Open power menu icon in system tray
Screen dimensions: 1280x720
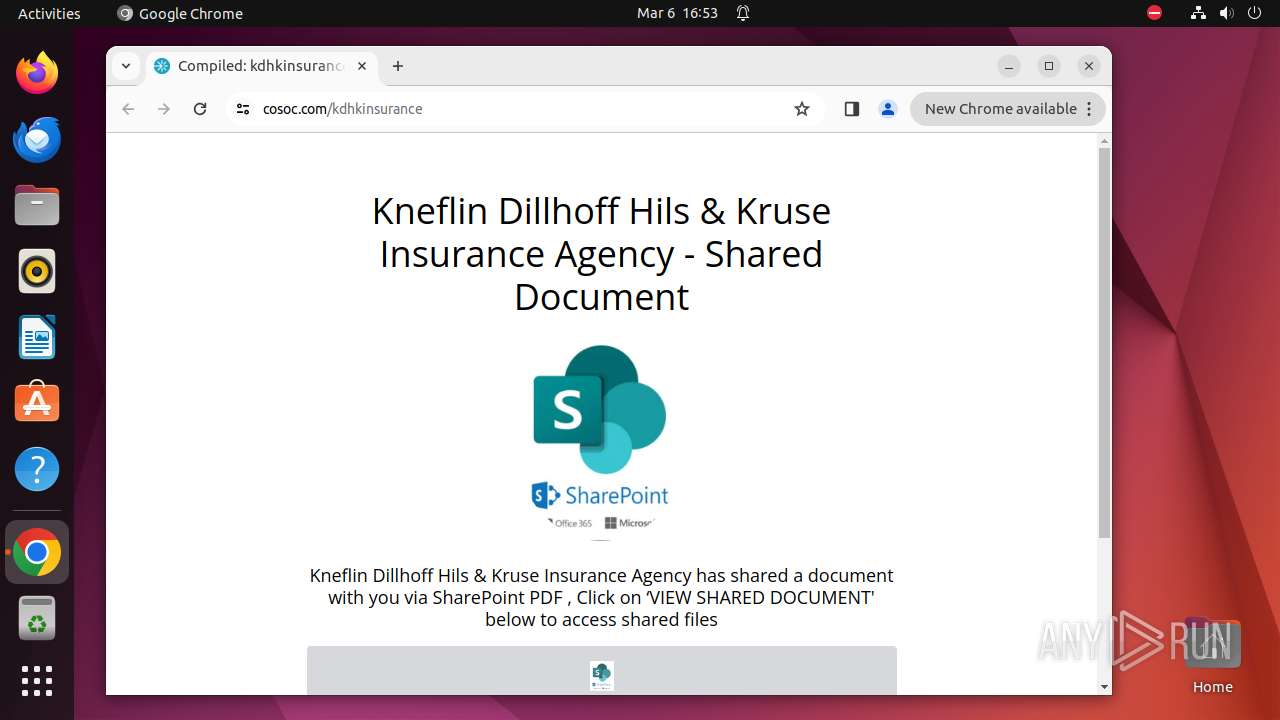coord(1255,13)
